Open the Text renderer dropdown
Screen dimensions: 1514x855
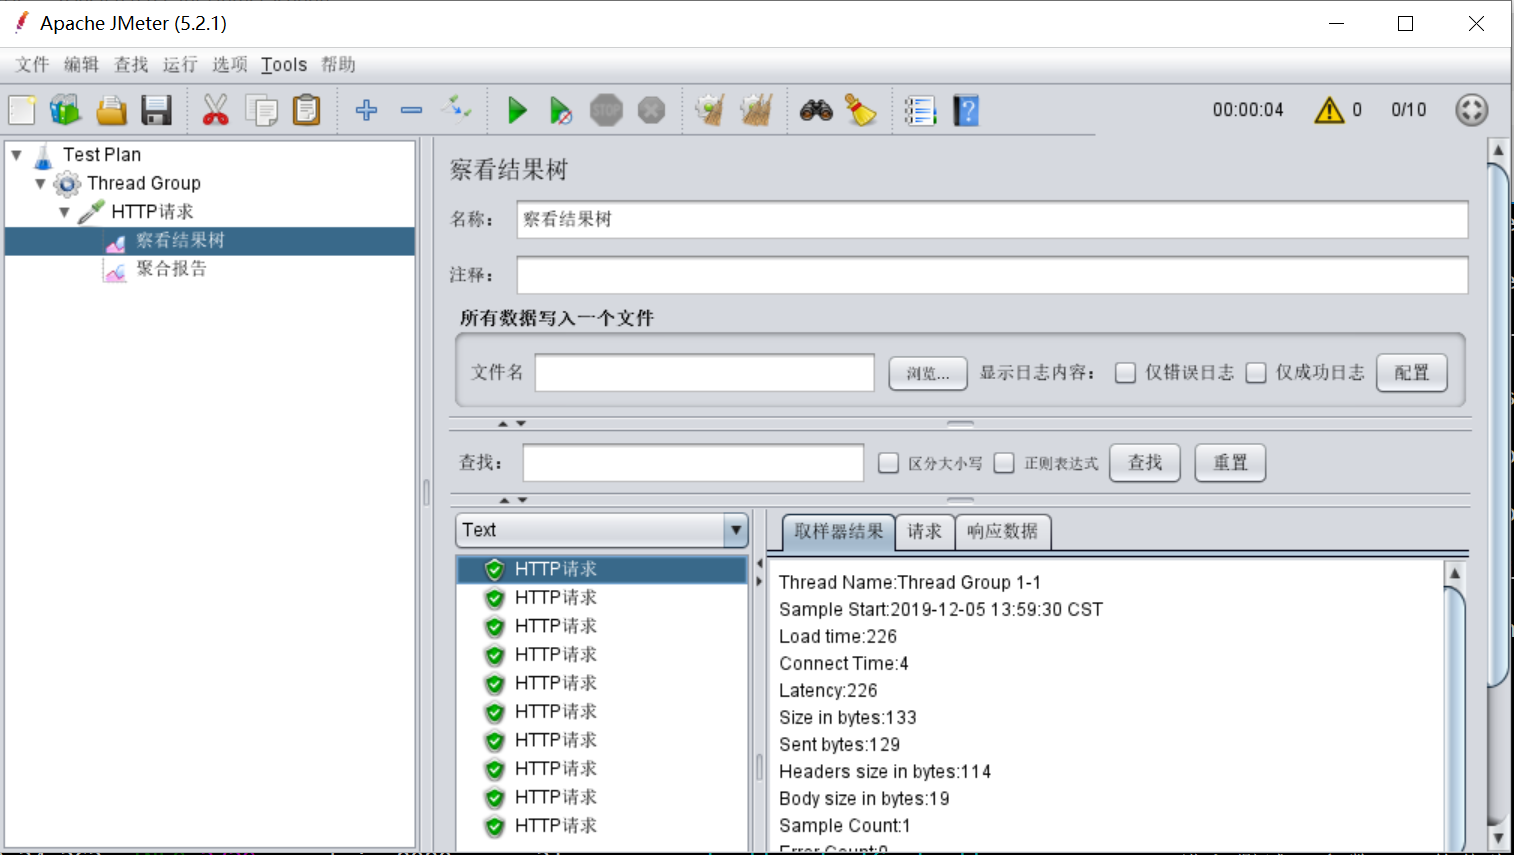(736, 530)
